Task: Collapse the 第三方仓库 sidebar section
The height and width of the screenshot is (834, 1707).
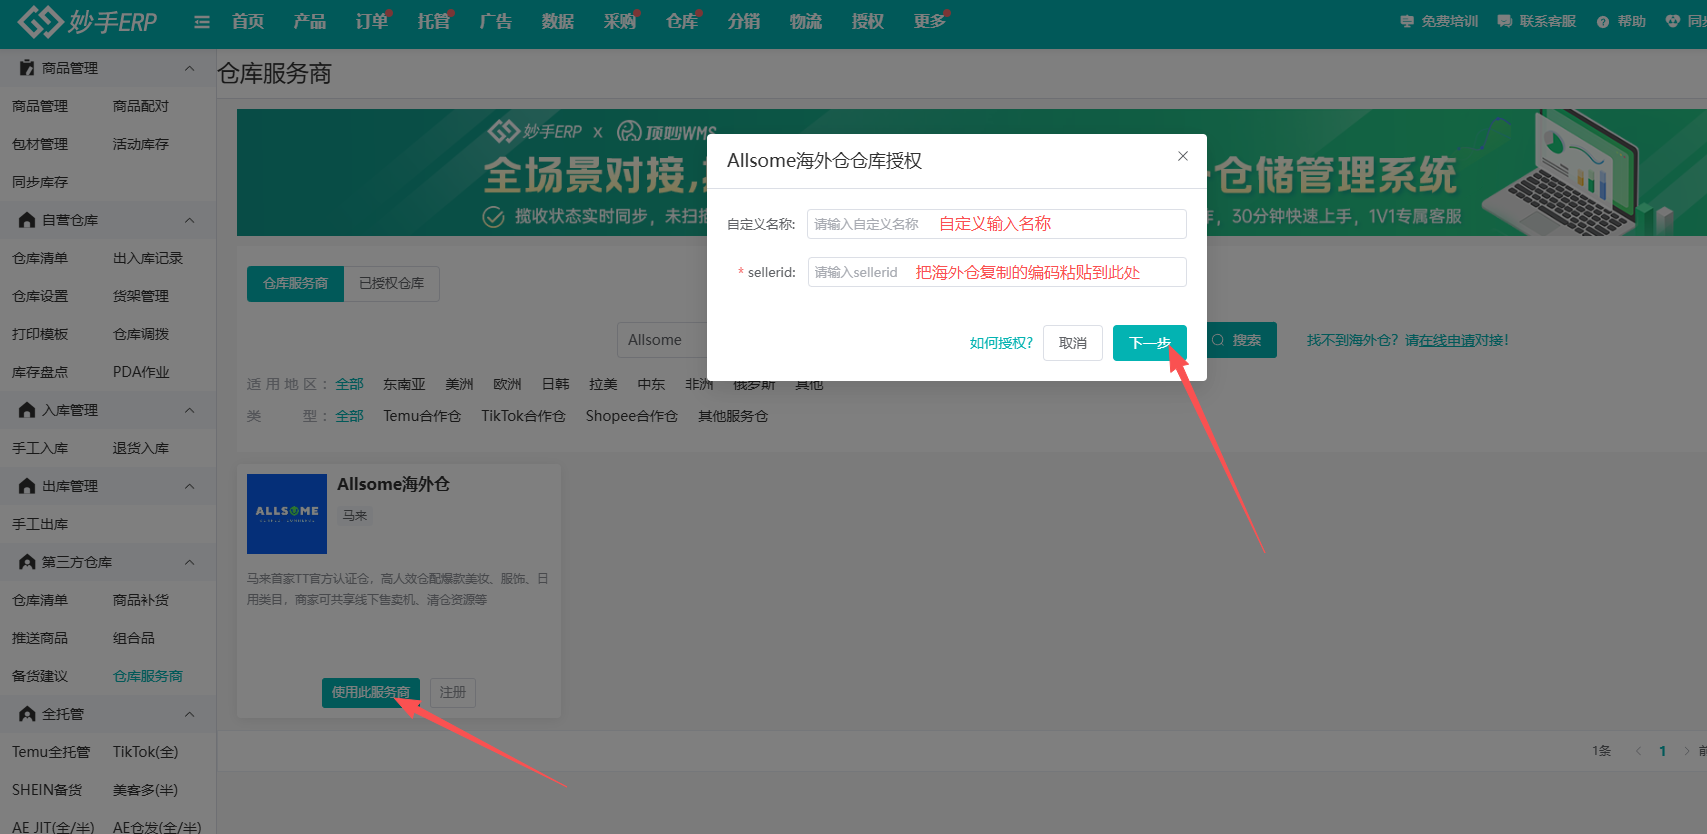Action: [x=190, y=562]
